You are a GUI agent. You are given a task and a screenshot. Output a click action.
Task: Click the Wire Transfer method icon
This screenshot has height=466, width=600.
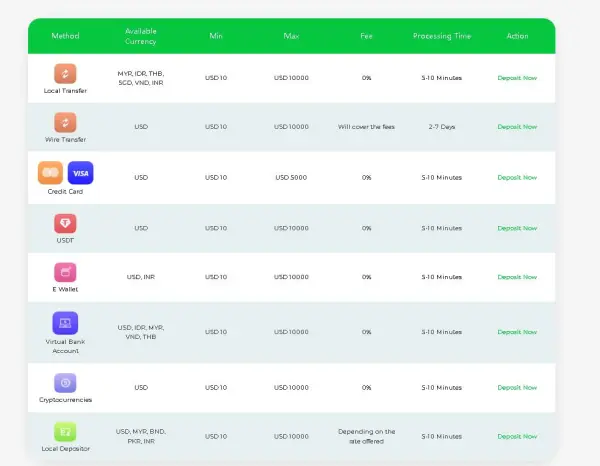click(65, 122)
